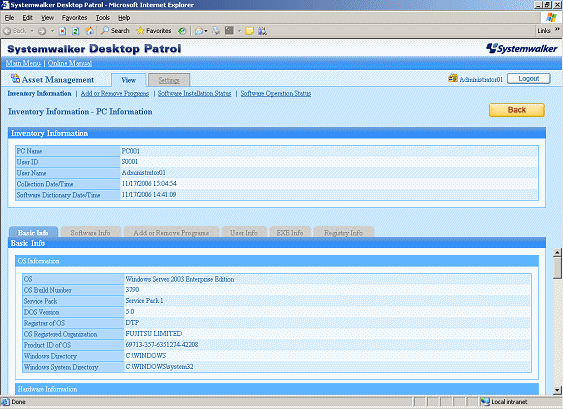Go to the browser Home icon
The image size is (563, 409).
pyautogui.click(x=89, y=31)
